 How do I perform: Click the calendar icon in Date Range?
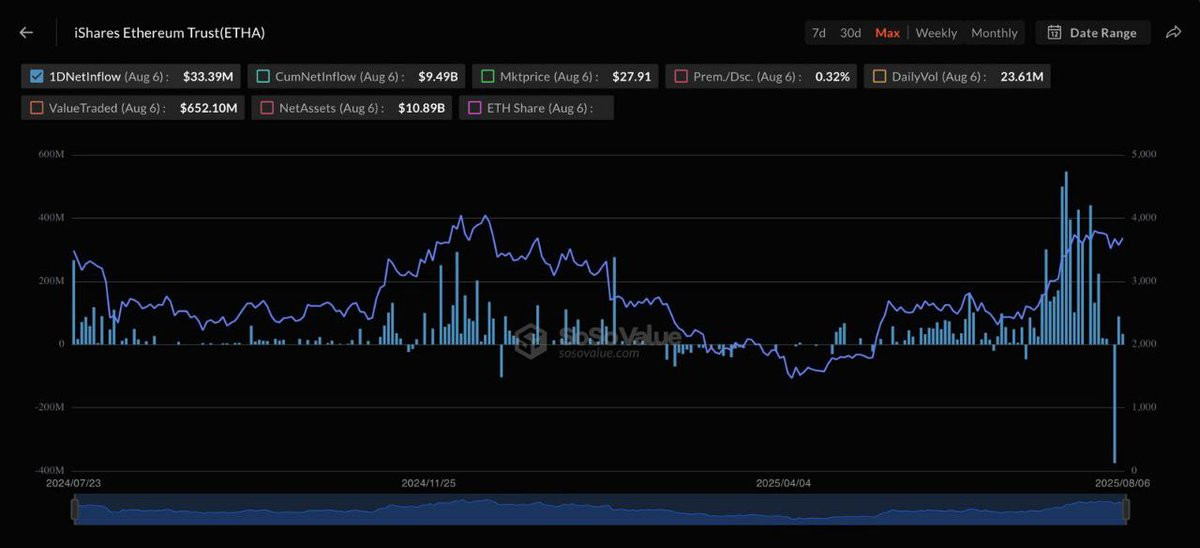click(x=1054, y=33)
